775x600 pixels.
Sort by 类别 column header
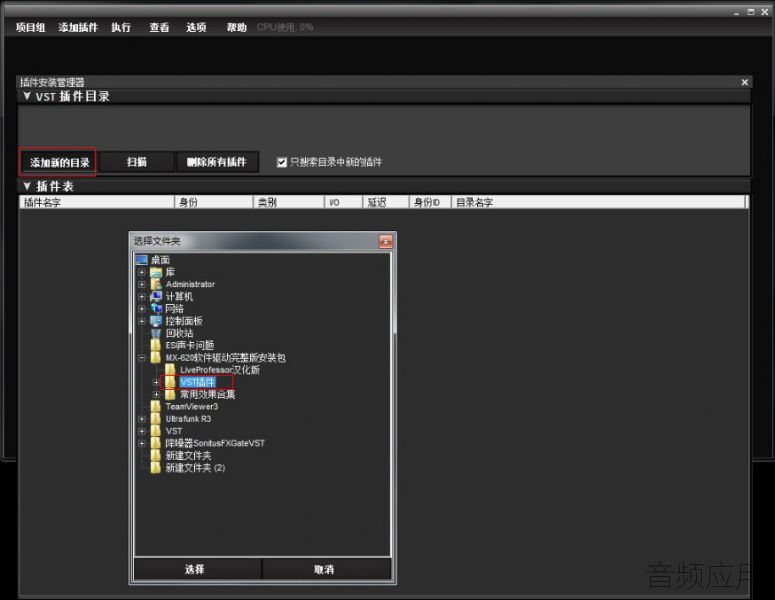(x=289, y=202)
